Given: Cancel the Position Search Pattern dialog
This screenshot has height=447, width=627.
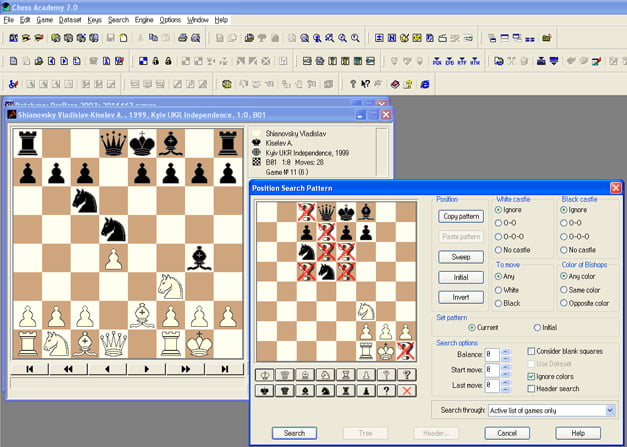Looking at the screenshot, I should [x=507, y=433].
